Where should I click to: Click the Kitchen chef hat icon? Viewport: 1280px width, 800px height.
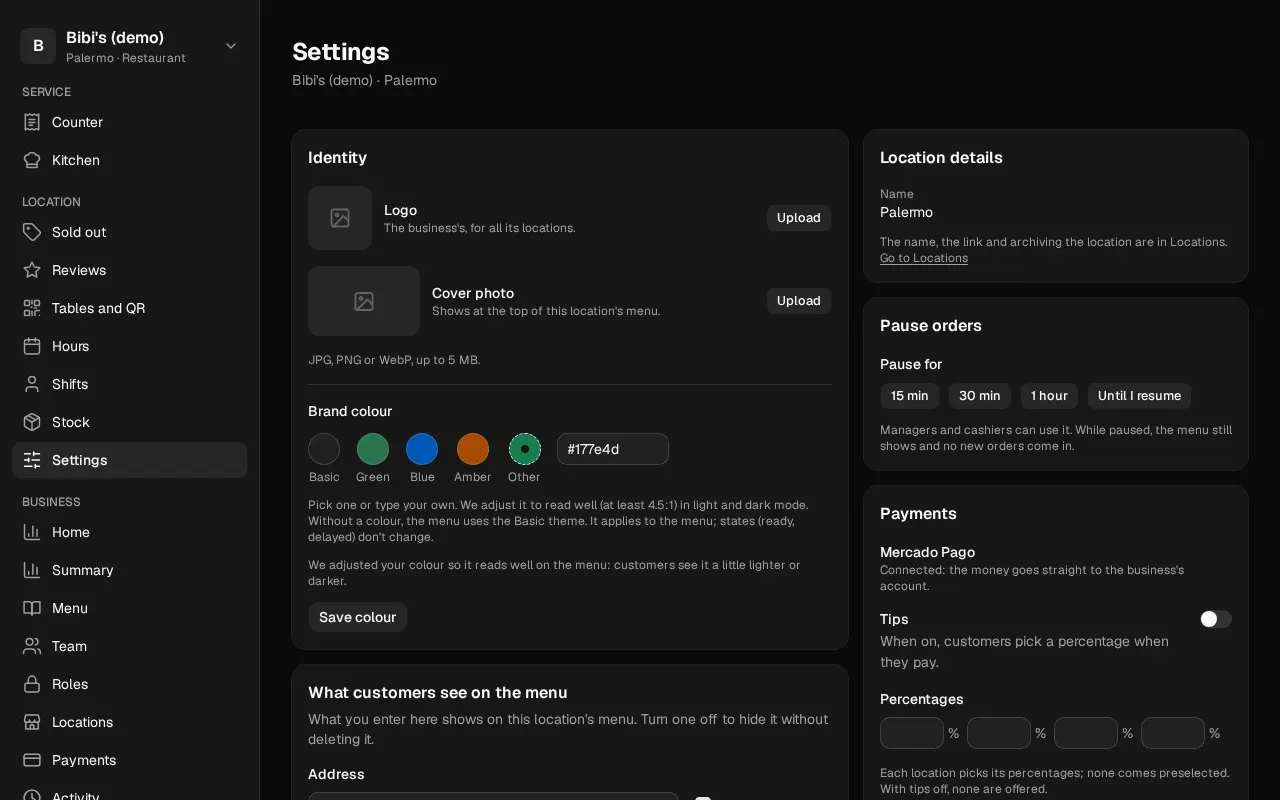(32, 160)
